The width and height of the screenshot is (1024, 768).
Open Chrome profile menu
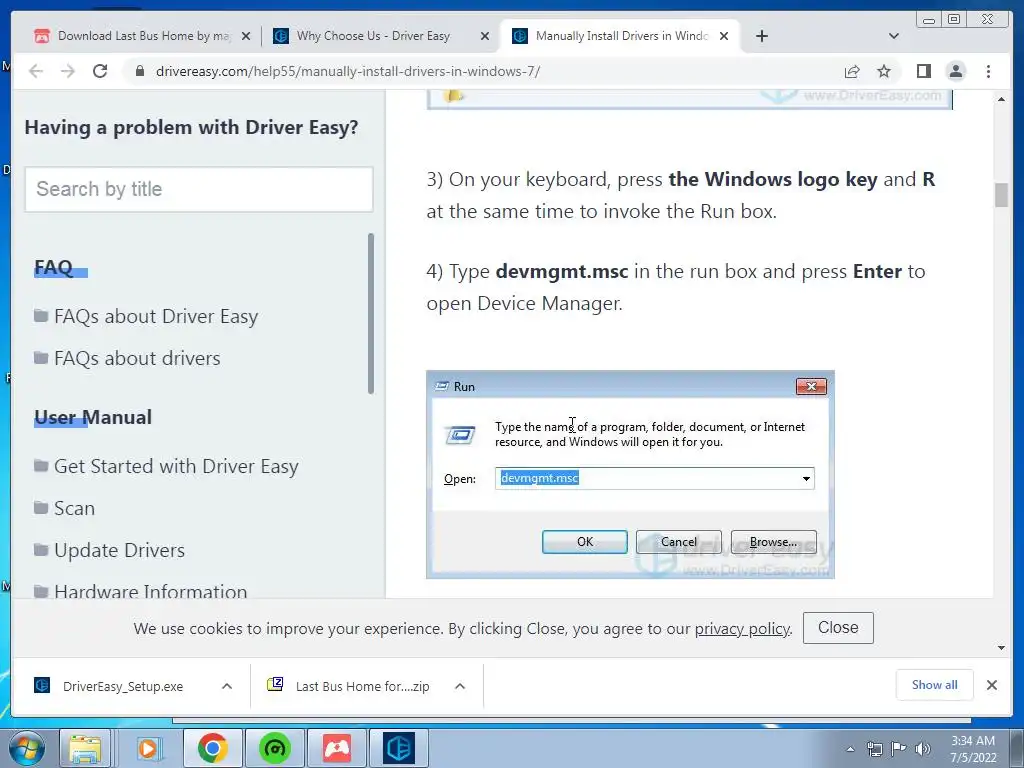pos(955,71)
